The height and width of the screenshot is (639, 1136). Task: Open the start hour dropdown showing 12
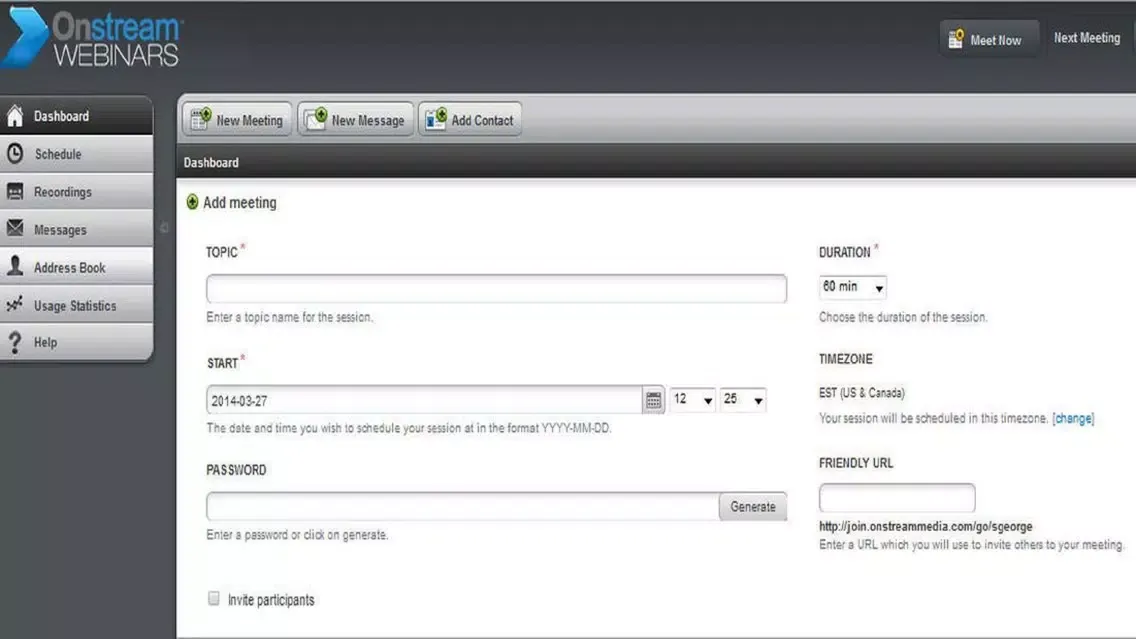click(693, 399)
